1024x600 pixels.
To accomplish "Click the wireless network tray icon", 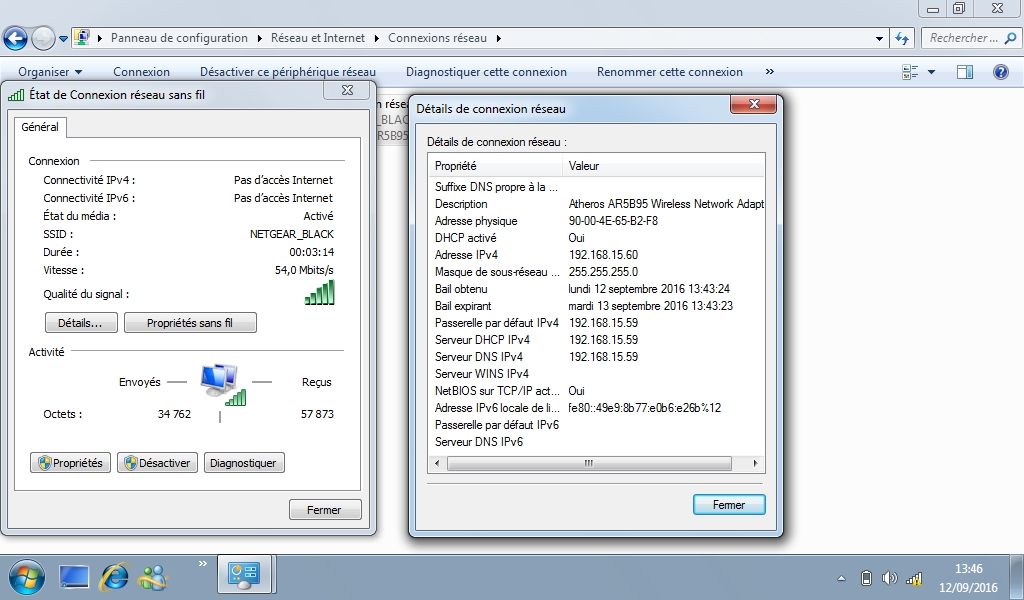I will pos(913,579).
